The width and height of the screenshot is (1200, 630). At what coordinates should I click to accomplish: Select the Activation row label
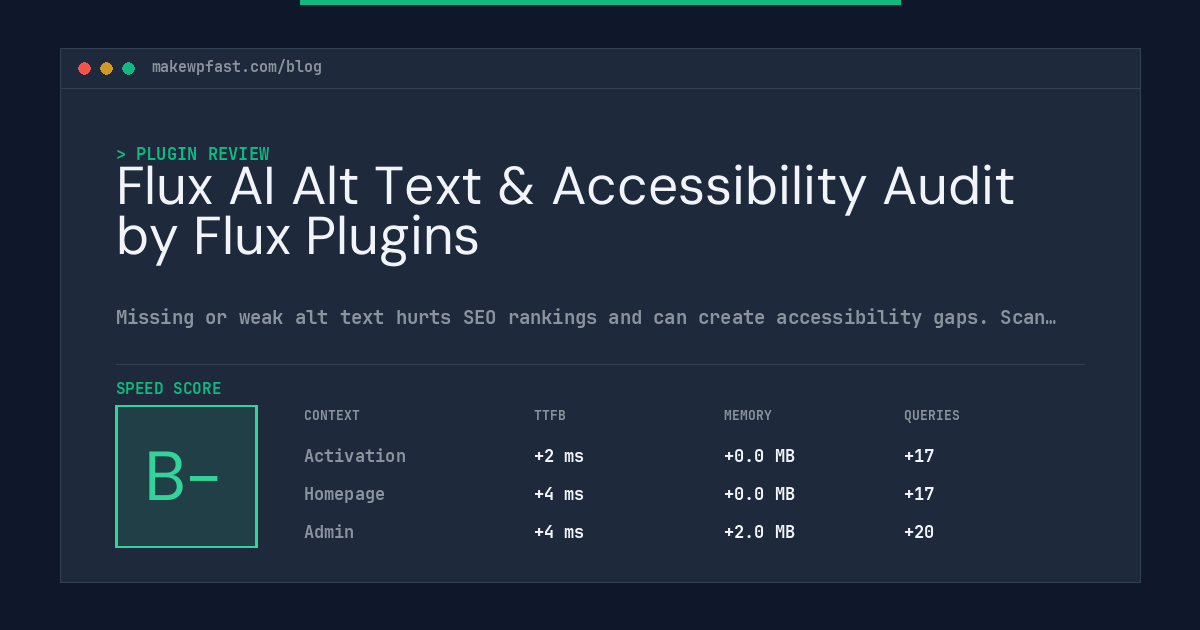click(x=355, y=456)
